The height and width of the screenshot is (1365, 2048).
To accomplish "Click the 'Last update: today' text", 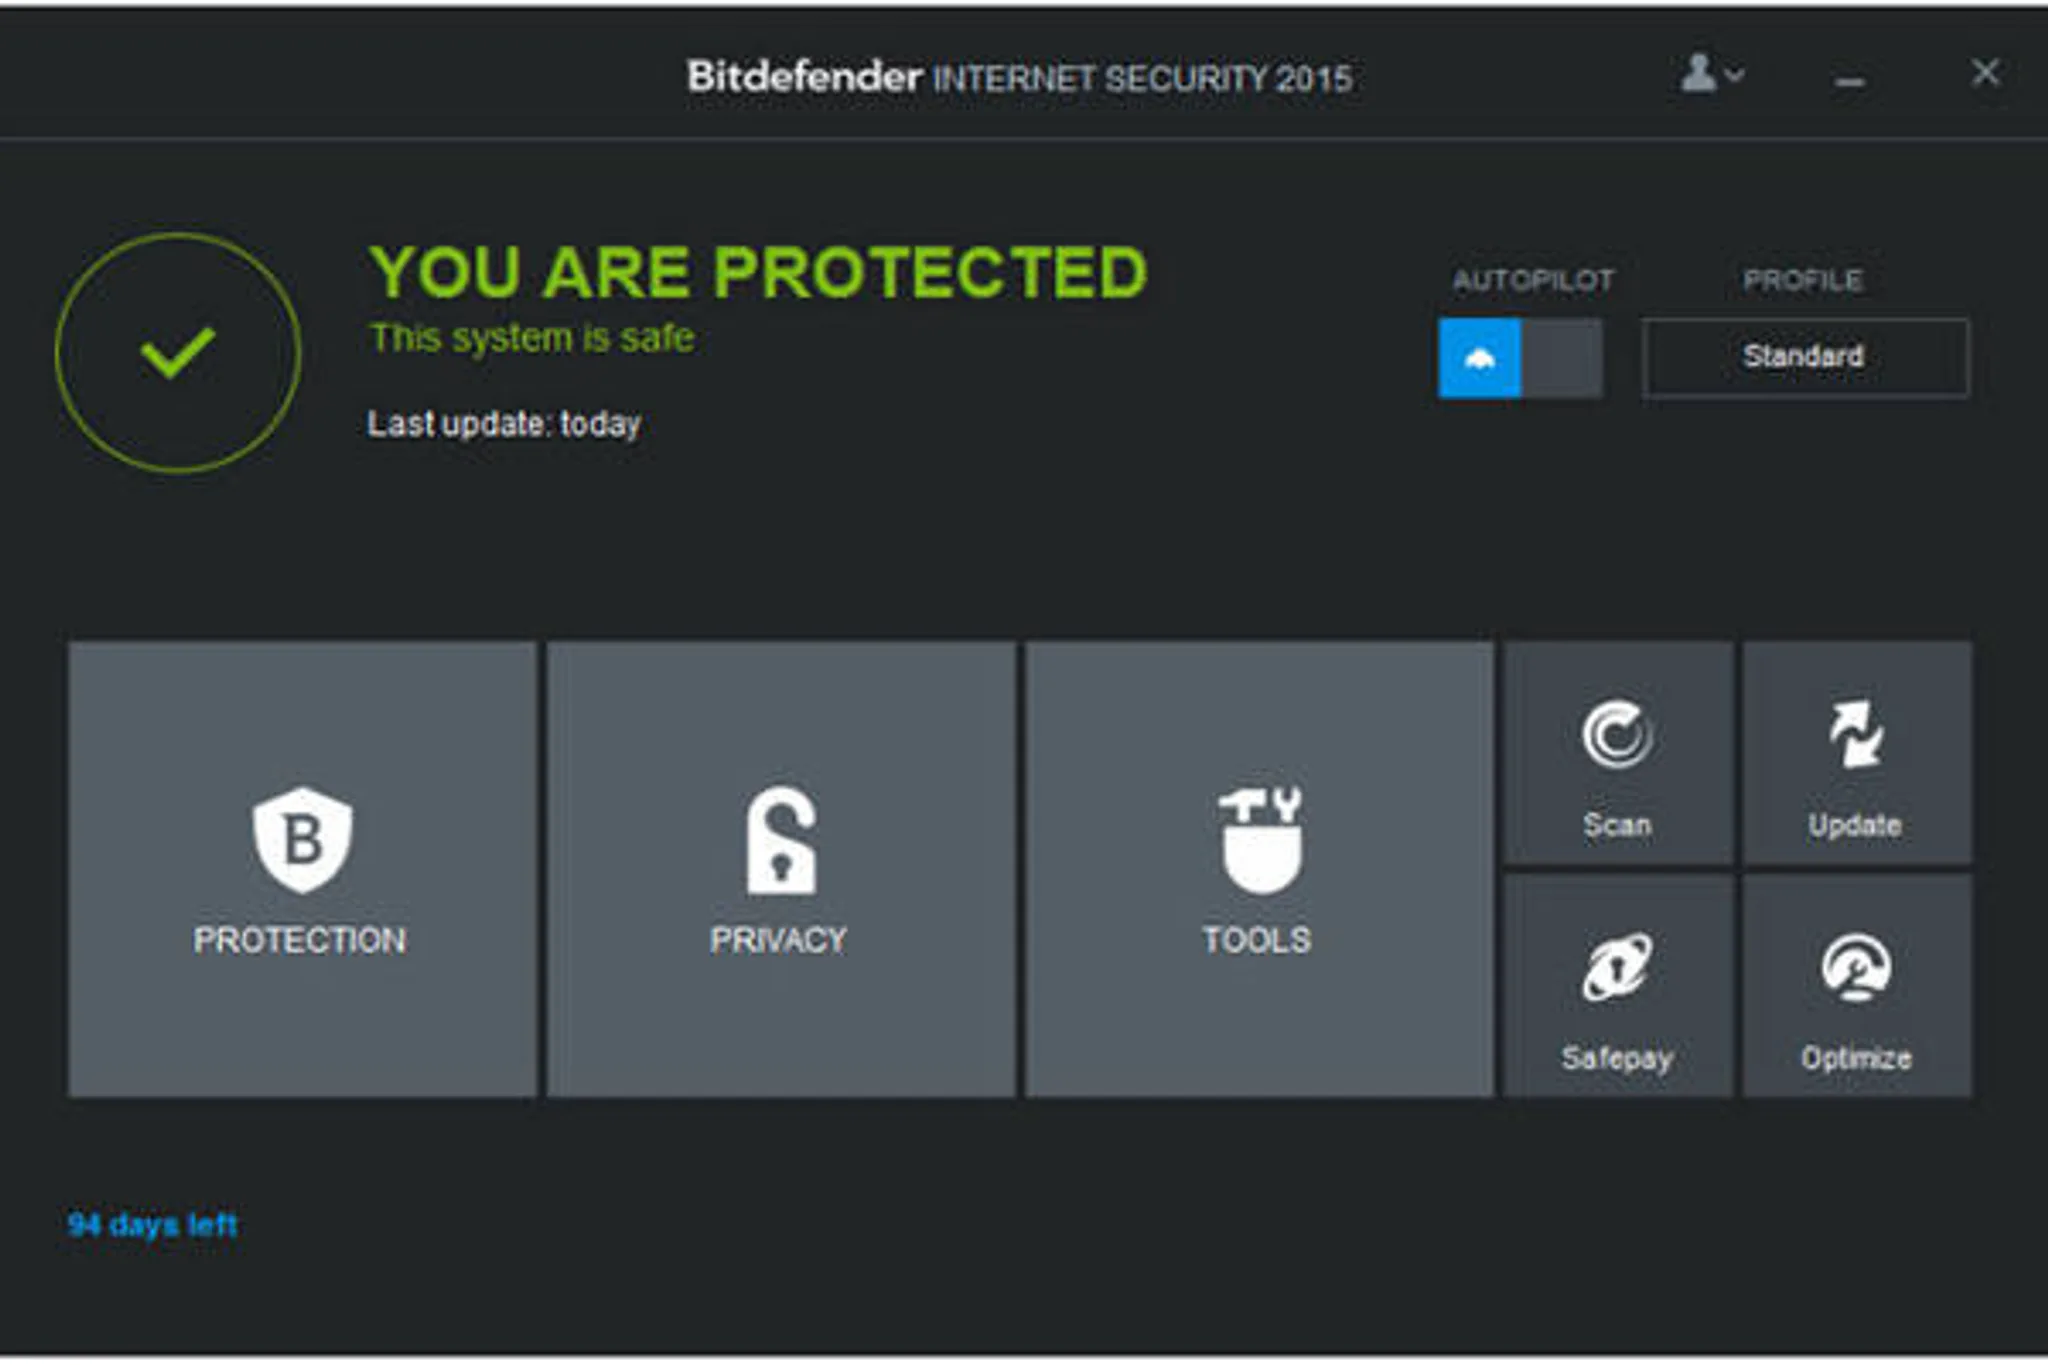I will pyautogui.click(x=504, y=424).
